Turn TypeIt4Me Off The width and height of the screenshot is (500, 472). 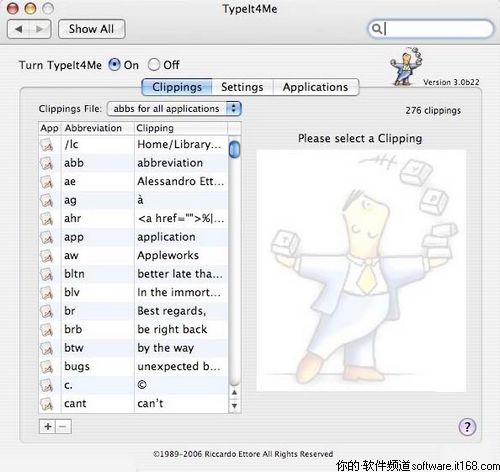click(154, 65)
